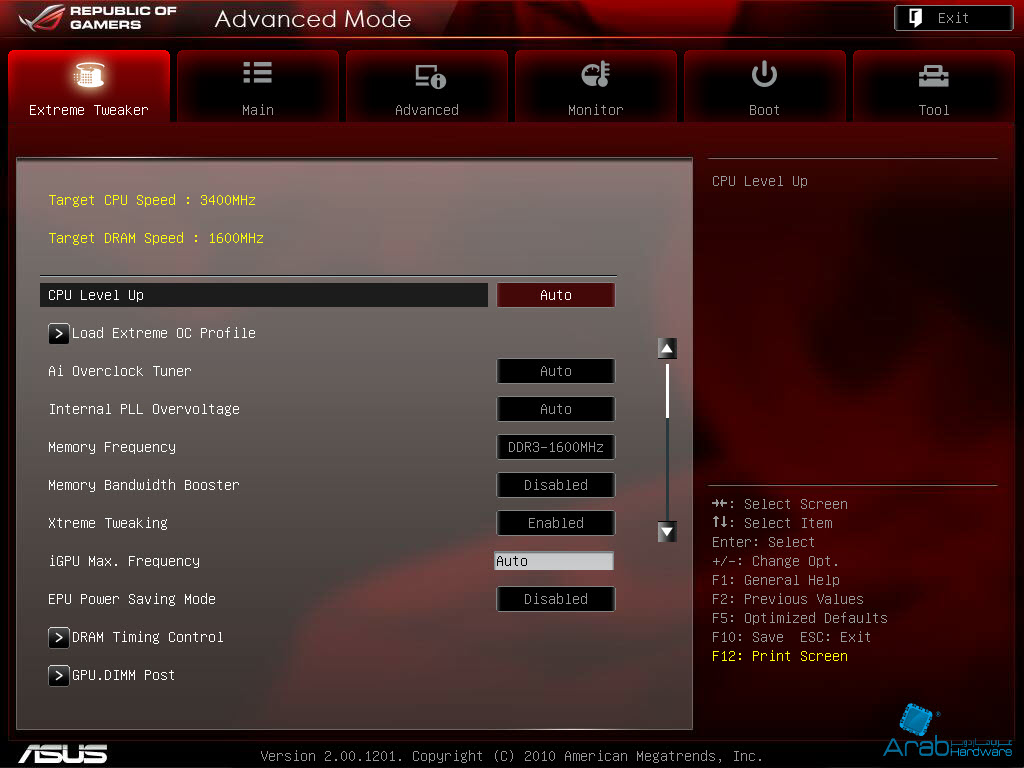The height and width of the screenshot is (768, 1024).
Task: Open Internal PLL Overvoltage Auto dropdown
Action: (556, 409)
